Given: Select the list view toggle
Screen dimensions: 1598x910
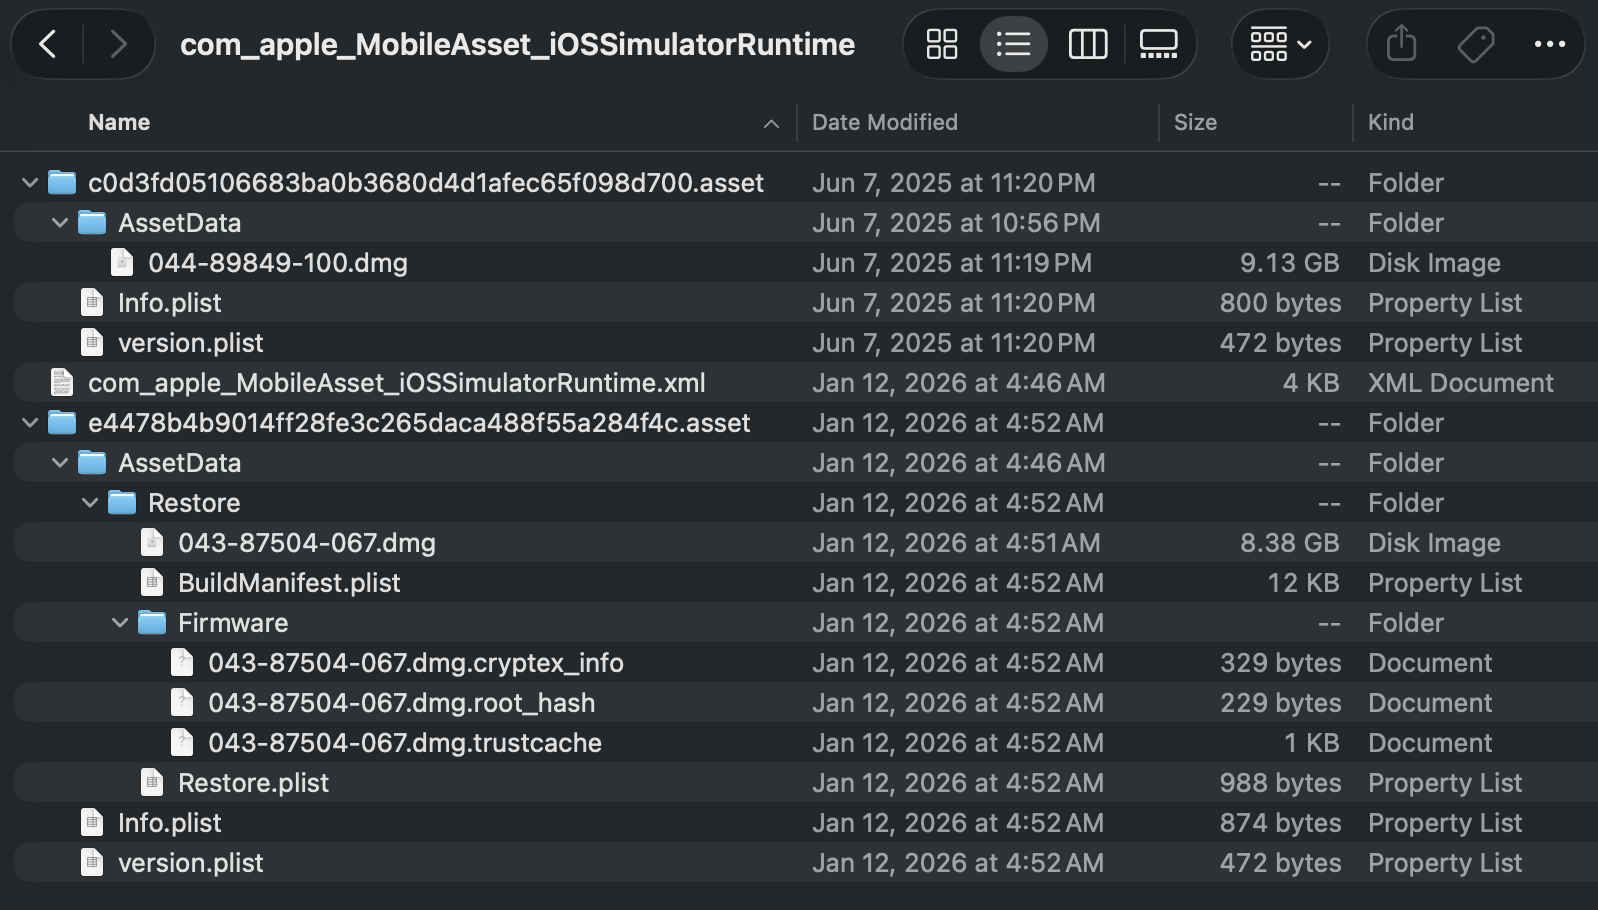Looking at the screenshot, I should click(x=1013, y=44).
